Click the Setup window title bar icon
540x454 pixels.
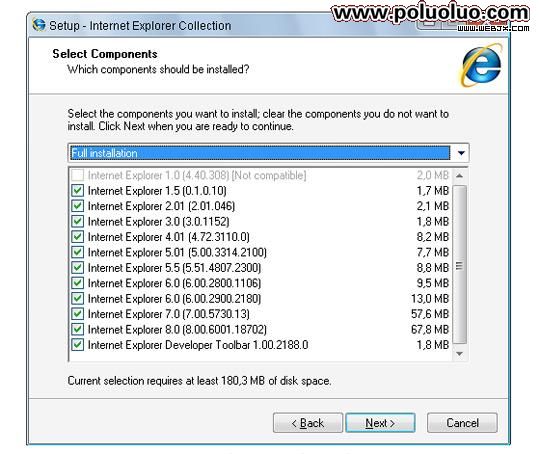(39, 25)
